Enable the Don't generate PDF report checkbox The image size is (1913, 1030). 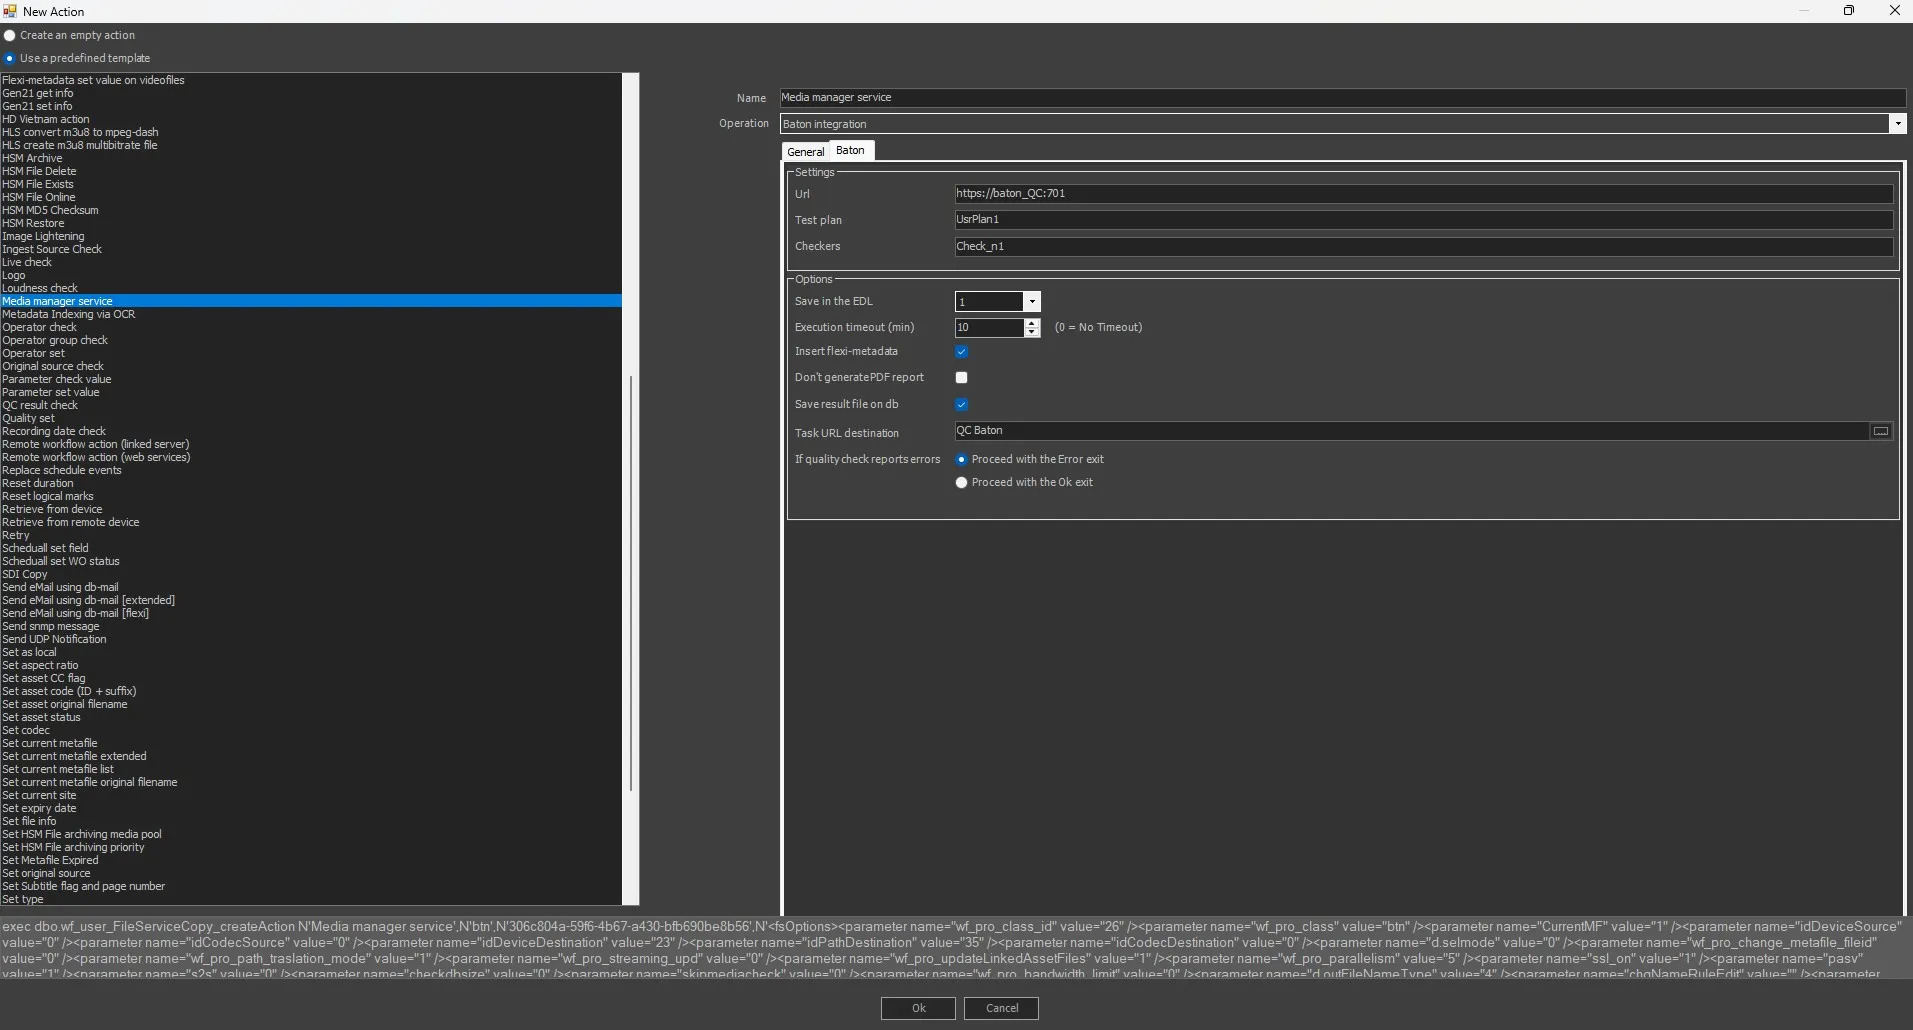961,378
